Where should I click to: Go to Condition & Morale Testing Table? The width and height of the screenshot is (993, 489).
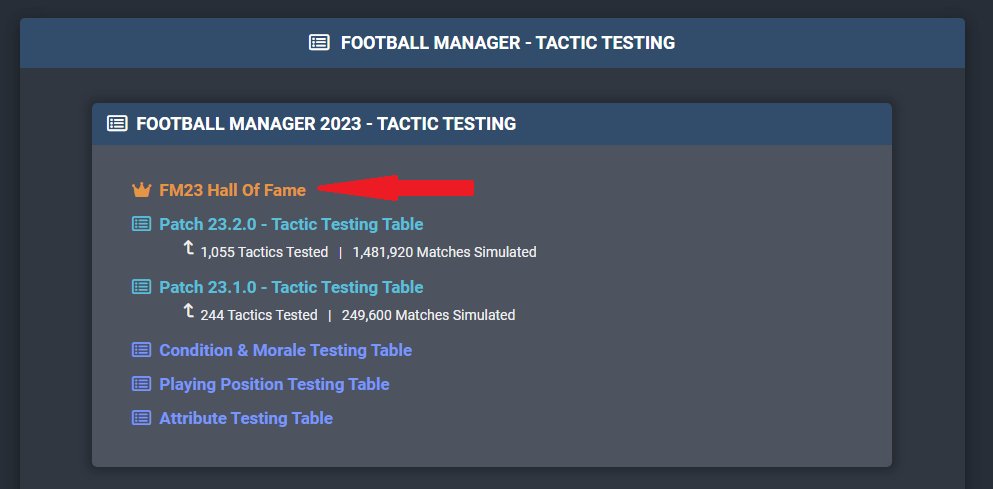[x=285, y=350]
